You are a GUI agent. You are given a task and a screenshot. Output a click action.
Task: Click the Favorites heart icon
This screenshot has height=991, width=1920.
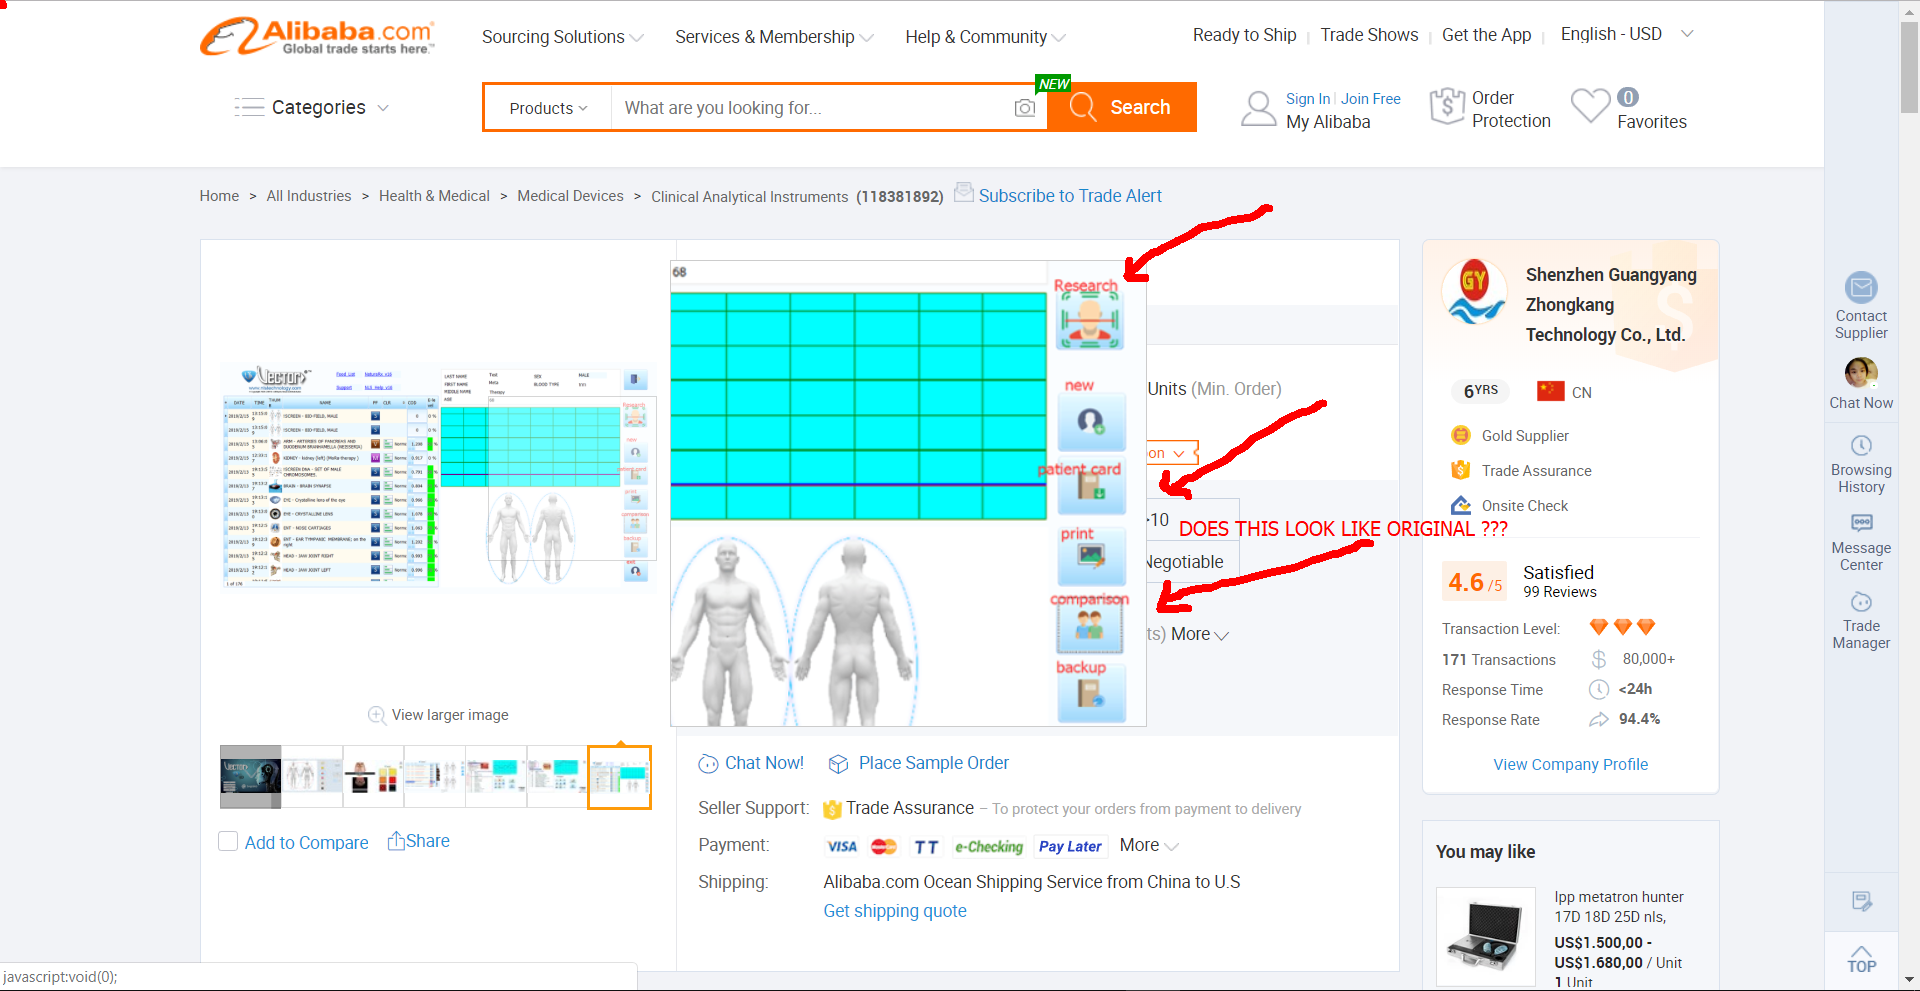tap(1590, 106)
